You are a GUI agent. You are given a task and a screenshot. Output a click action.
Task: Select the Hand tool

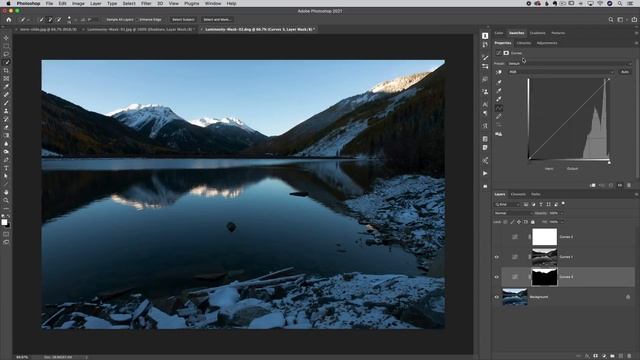point(6,192)
